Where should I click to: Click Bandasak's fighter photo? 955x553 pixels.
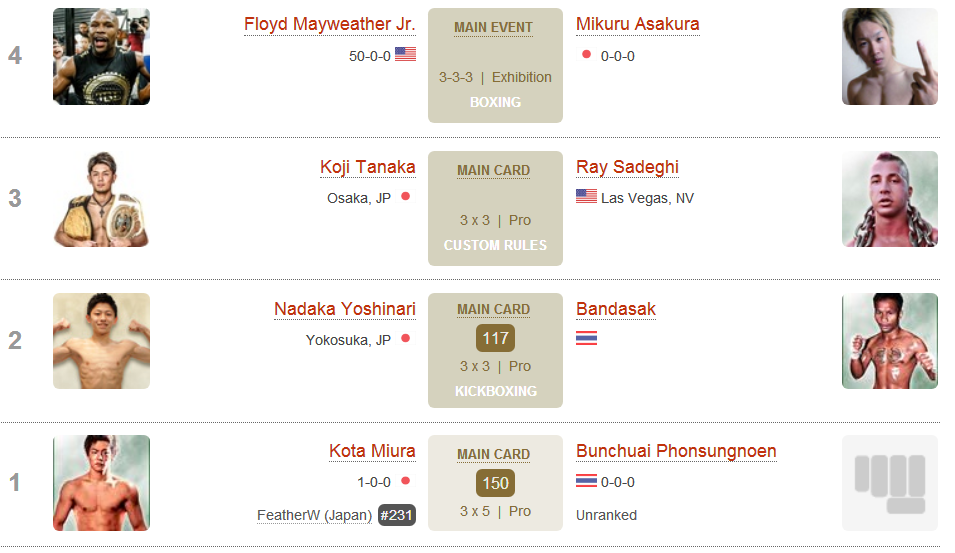(x=890, y=341)
